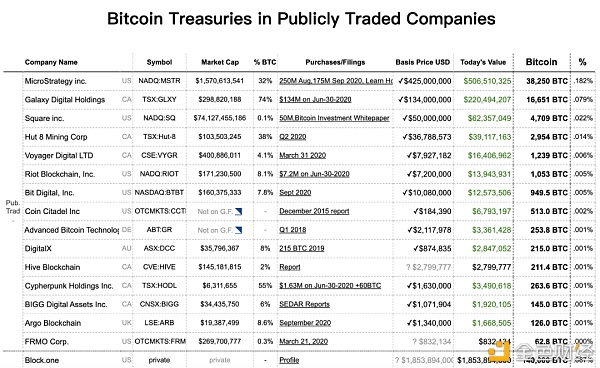Open Coin Citadel December 2015 report link
The image size is (600, 368).
coord(314,211)
